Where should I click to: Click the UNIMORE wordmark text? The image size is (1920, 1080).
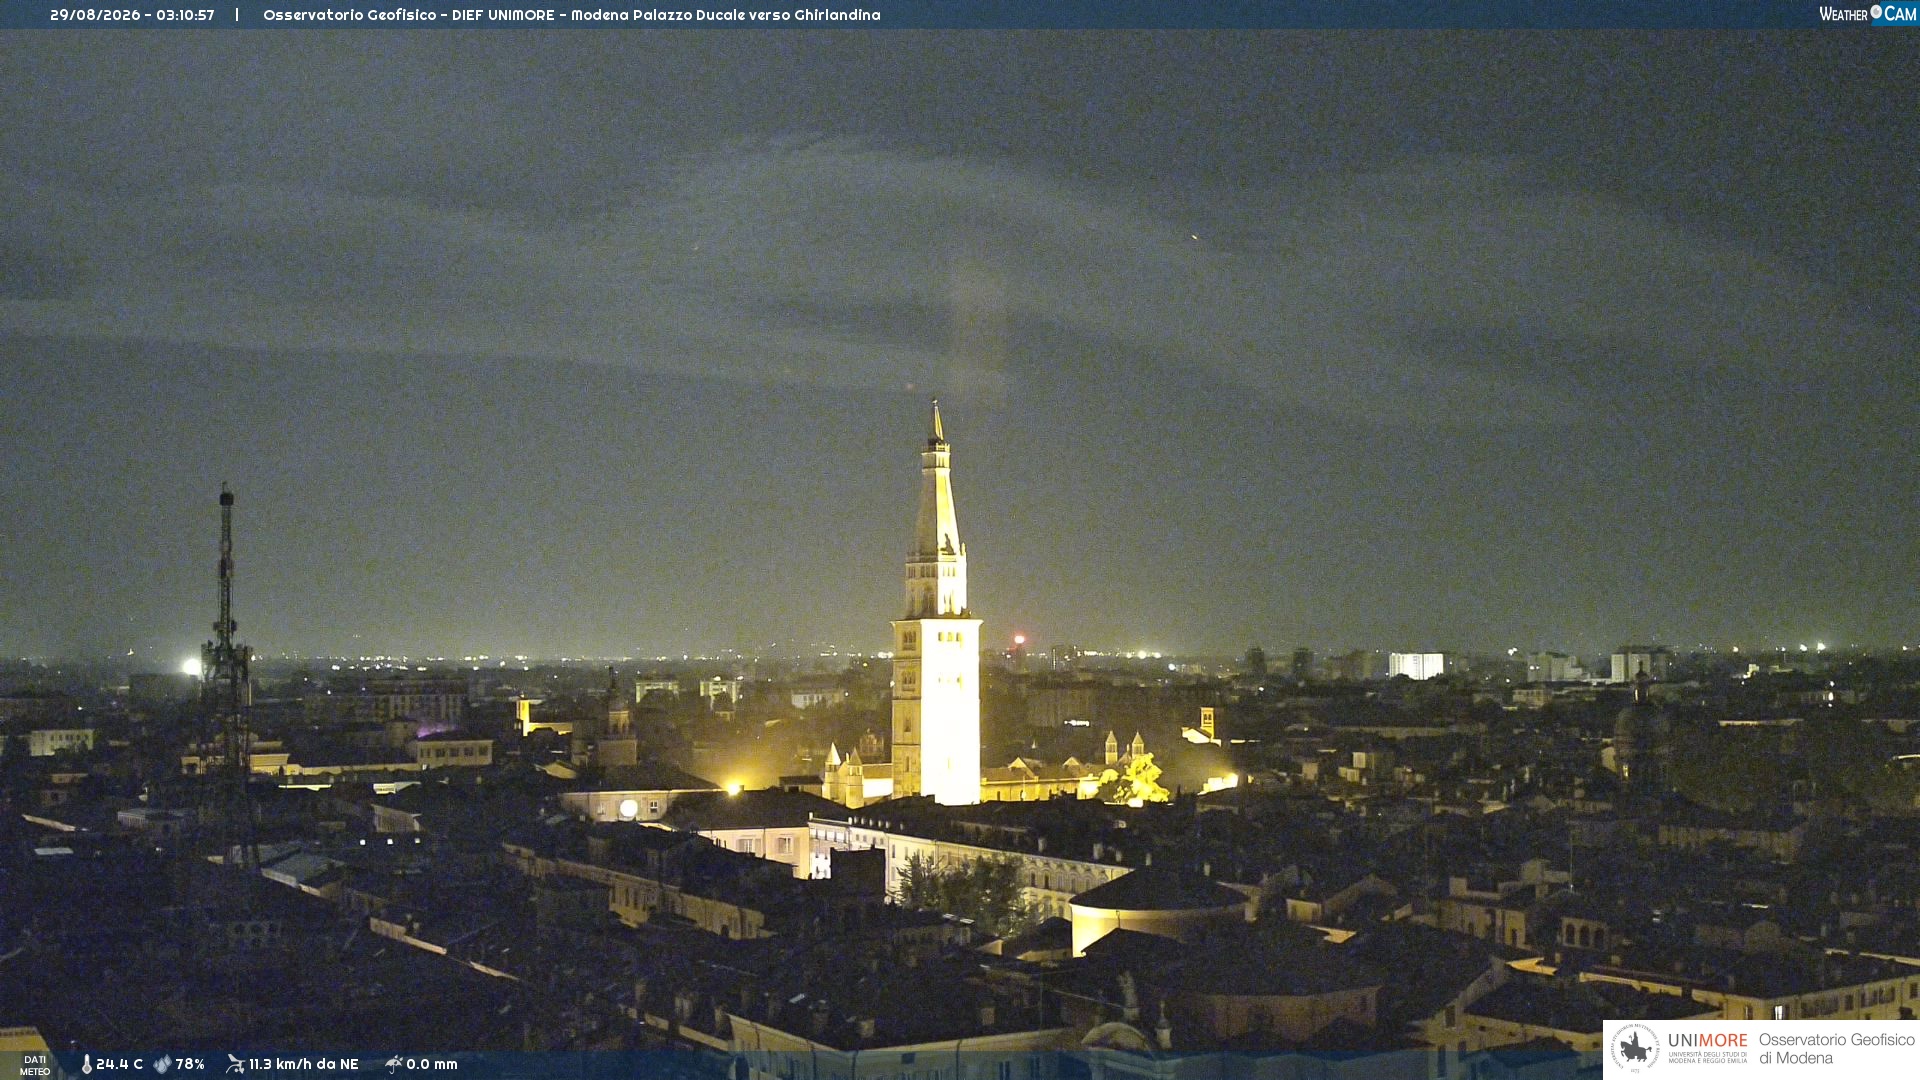[x=1707, y=1041]
